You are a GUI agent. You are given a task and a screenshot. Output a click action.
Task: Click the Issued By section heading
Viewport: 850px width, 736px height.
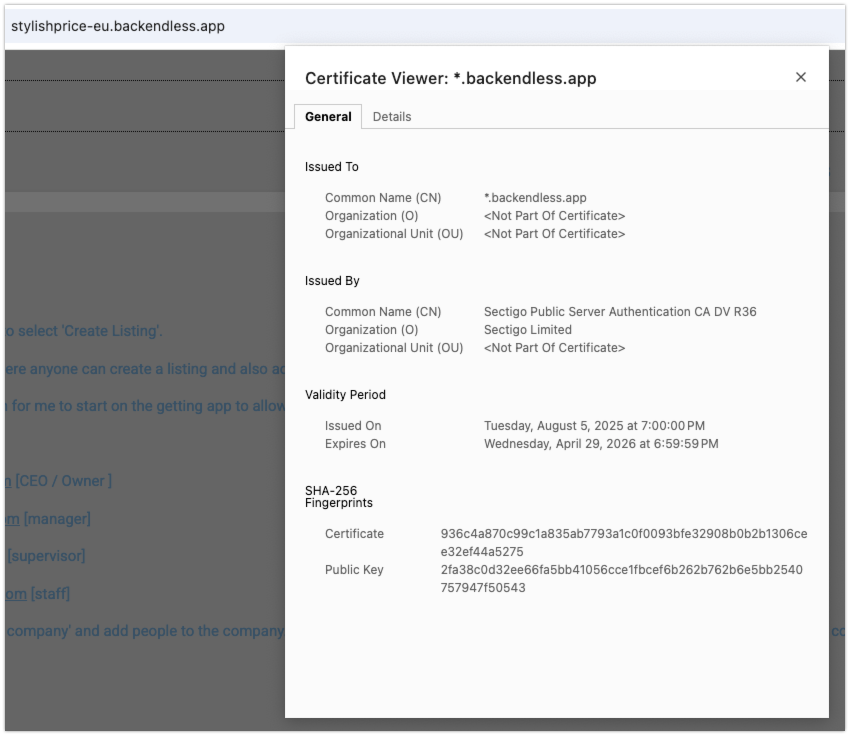tap(332, 281)
